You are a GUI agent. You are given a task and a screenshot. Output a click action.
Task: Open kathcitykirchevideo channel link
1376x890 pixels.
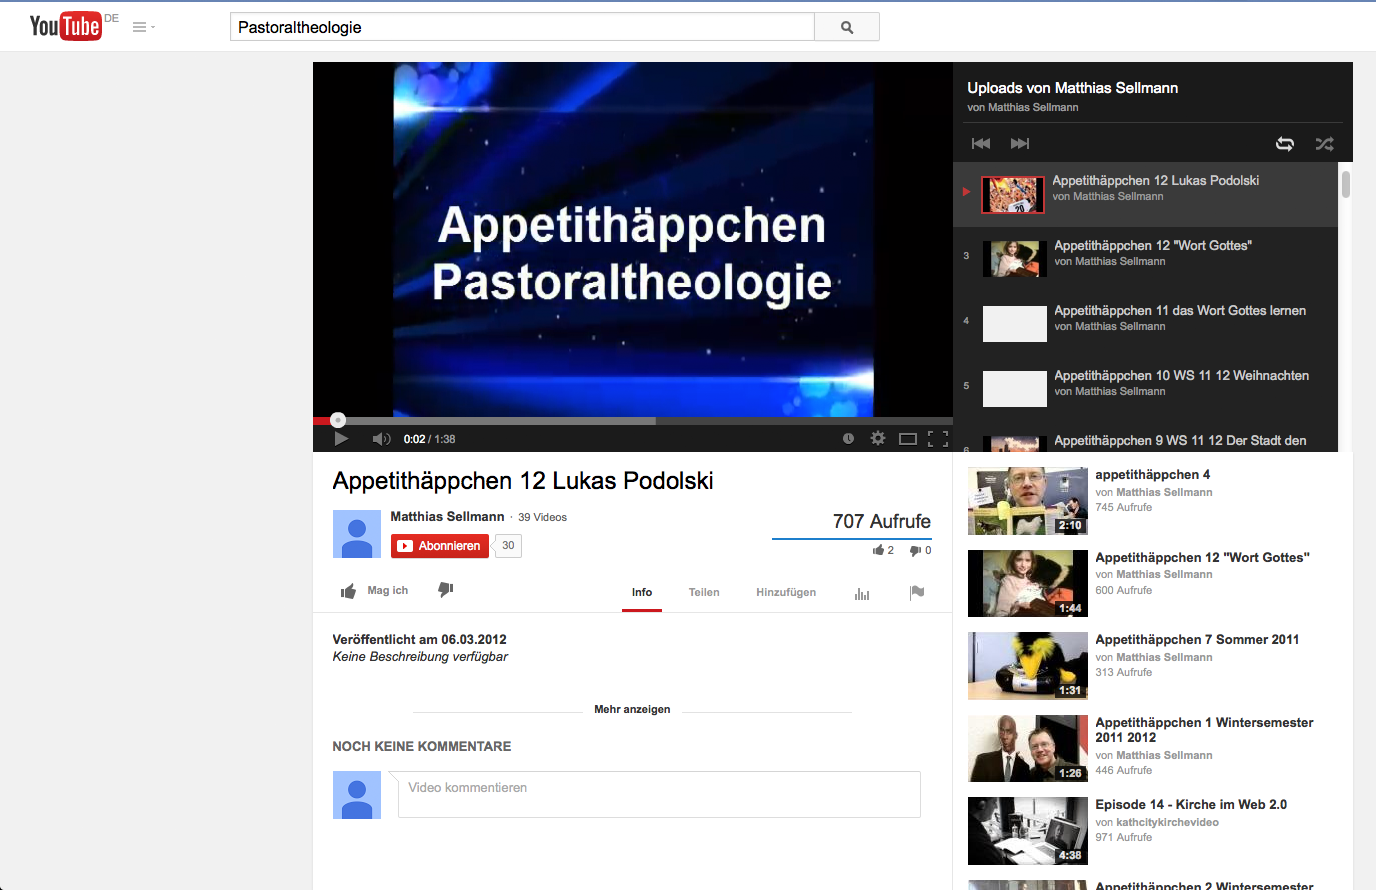[1167, 822]
